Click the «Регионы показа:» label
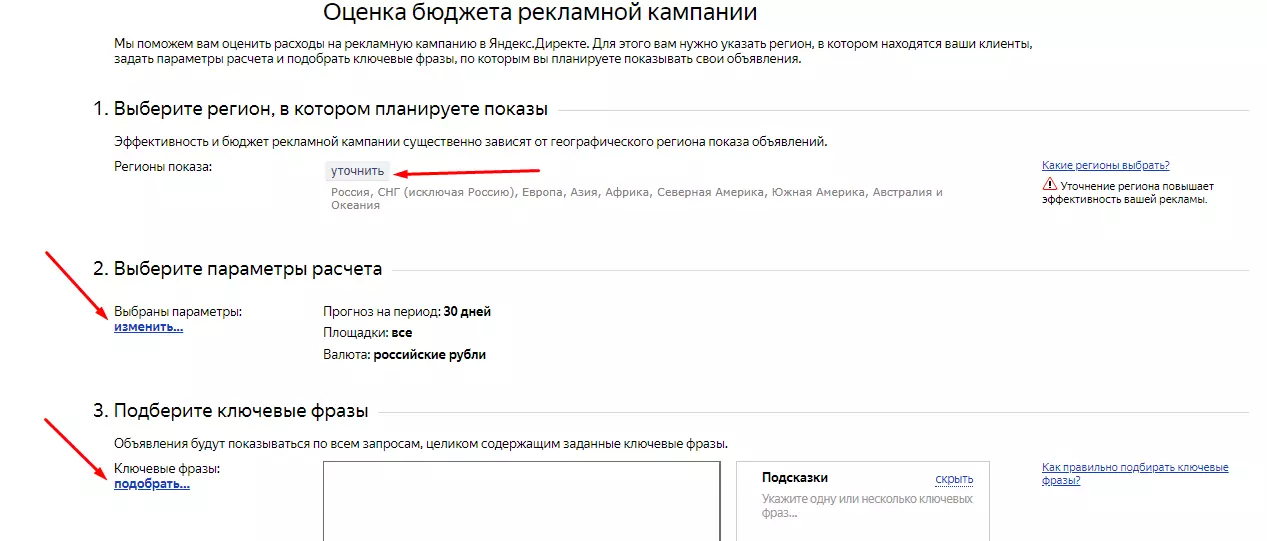The width and height of the screenshot is (1267, 541). (164, 167)
